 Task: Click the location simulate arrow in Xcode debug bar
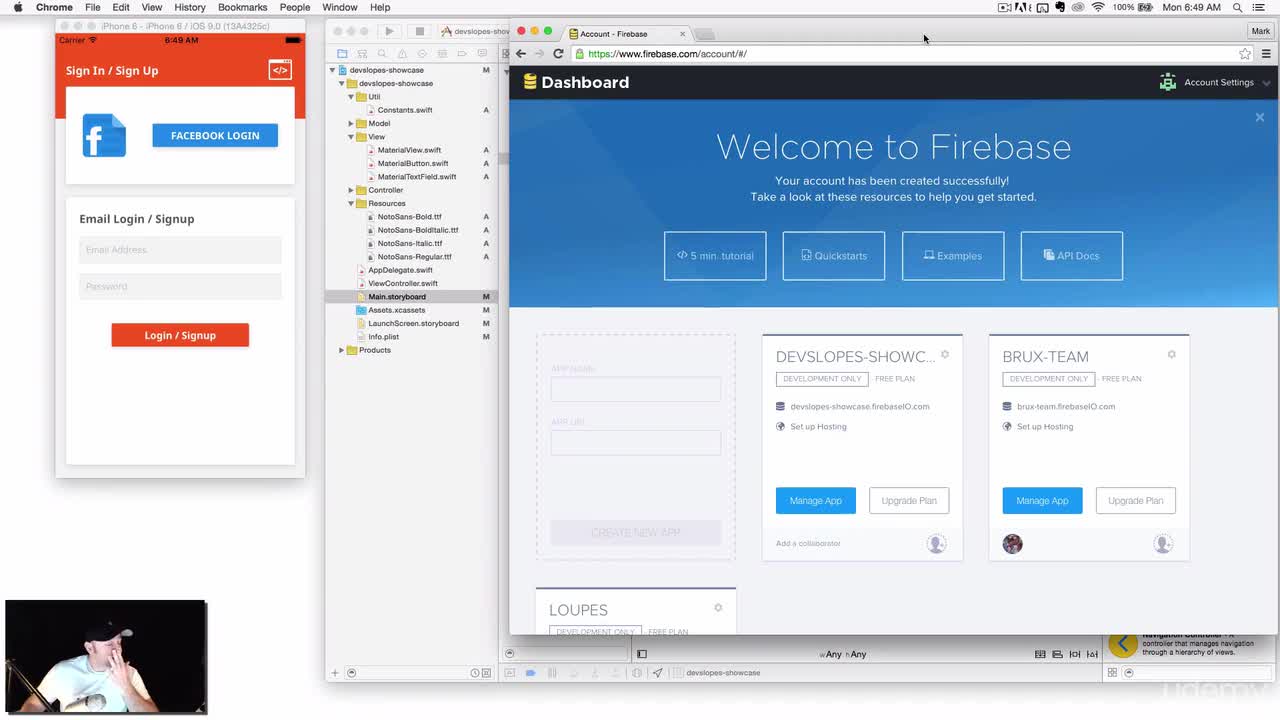point(657,673)
